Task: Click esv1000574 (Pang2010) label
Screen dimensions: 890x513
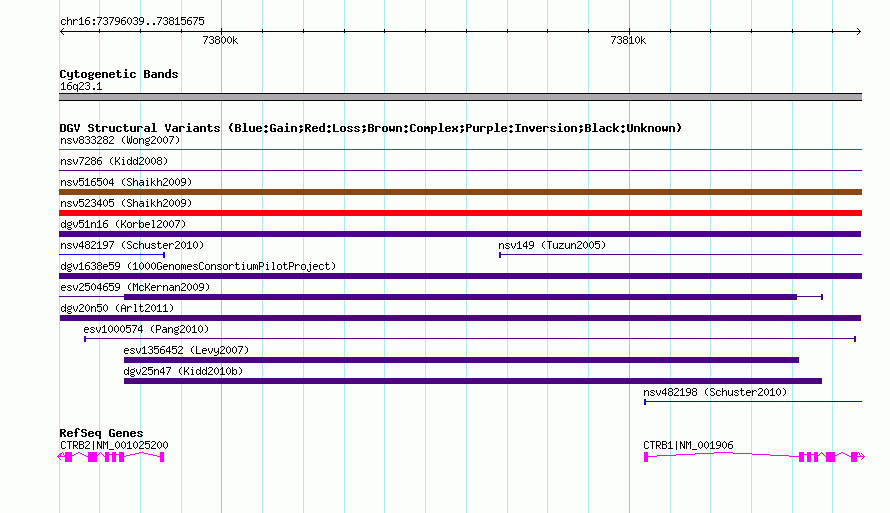Action: click(x=146, y=329)
